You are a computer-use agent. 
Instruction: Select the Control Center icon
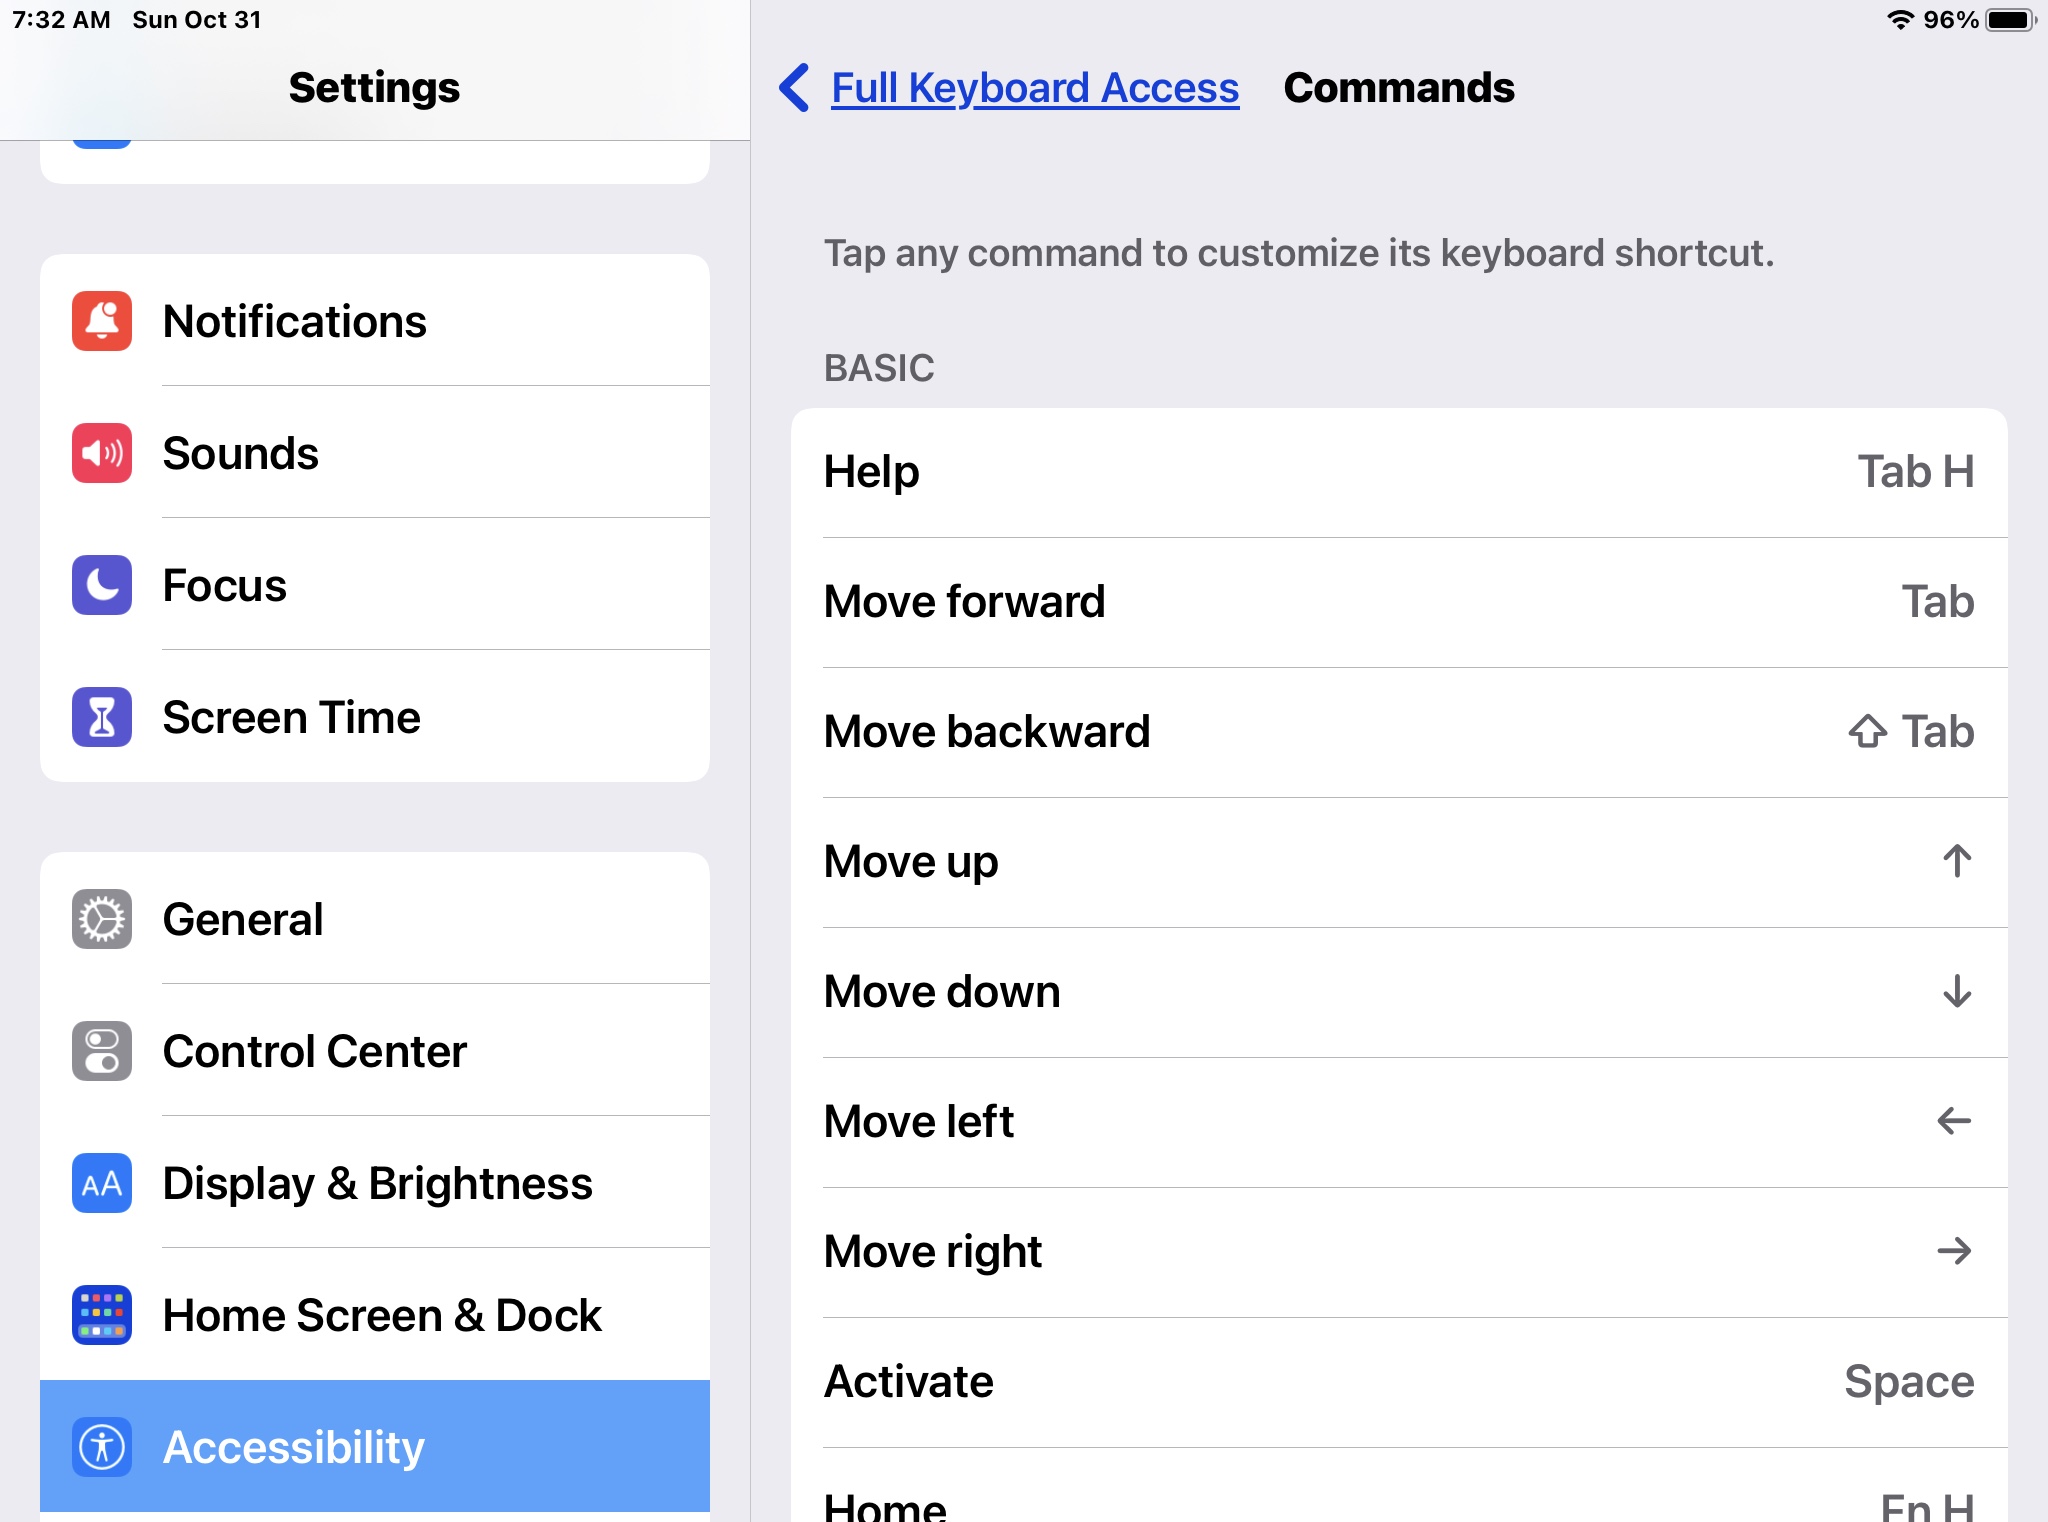(100, 1051)
